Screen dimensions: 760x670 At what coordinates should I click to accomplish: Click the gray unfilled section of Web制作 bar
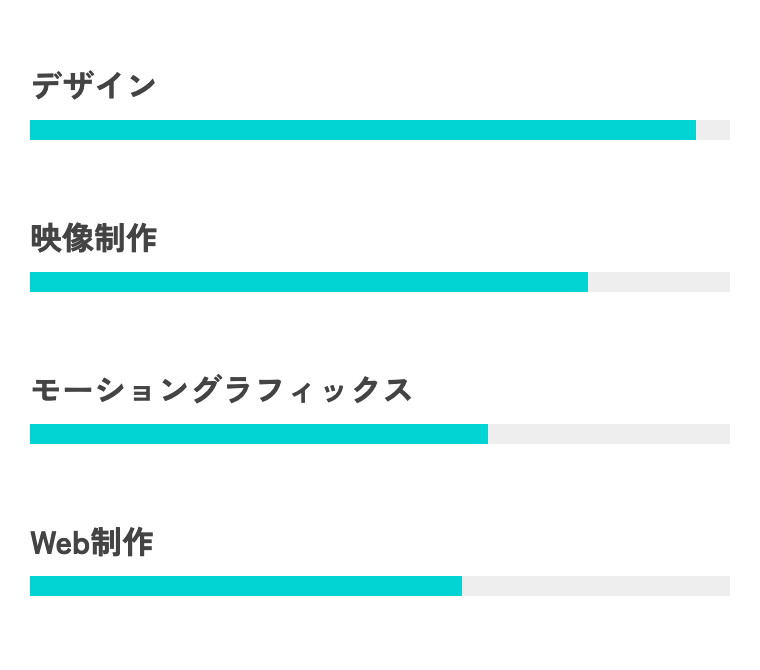[596, 586]
